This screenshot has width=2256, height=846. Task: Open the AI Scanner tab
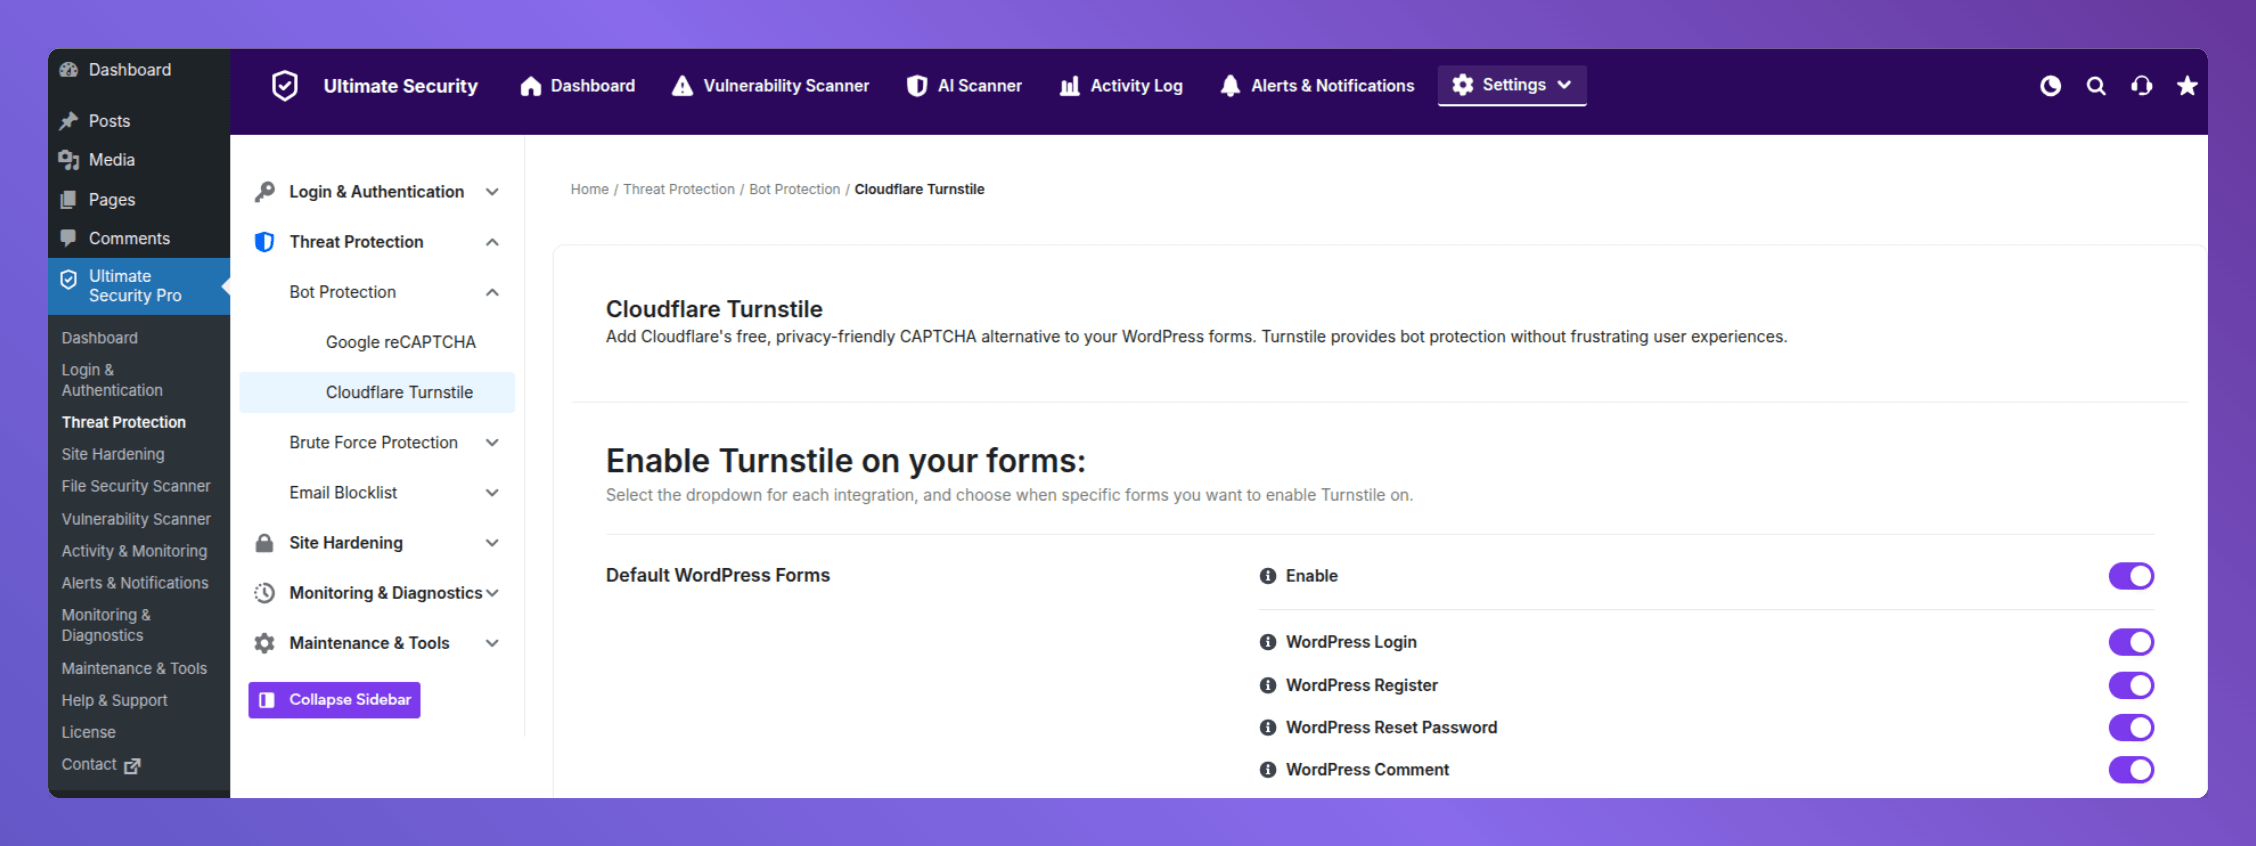tap(964, 86)
